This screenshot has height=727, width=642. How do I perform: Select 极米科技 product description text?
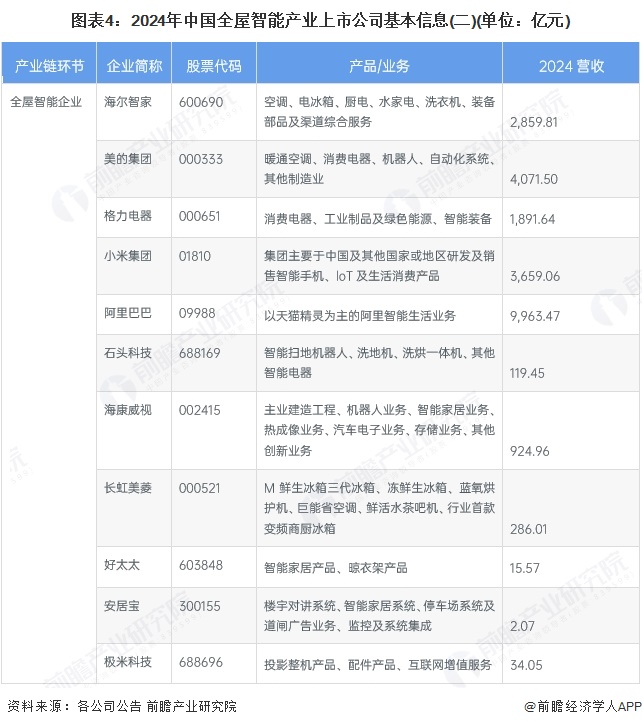378,664
